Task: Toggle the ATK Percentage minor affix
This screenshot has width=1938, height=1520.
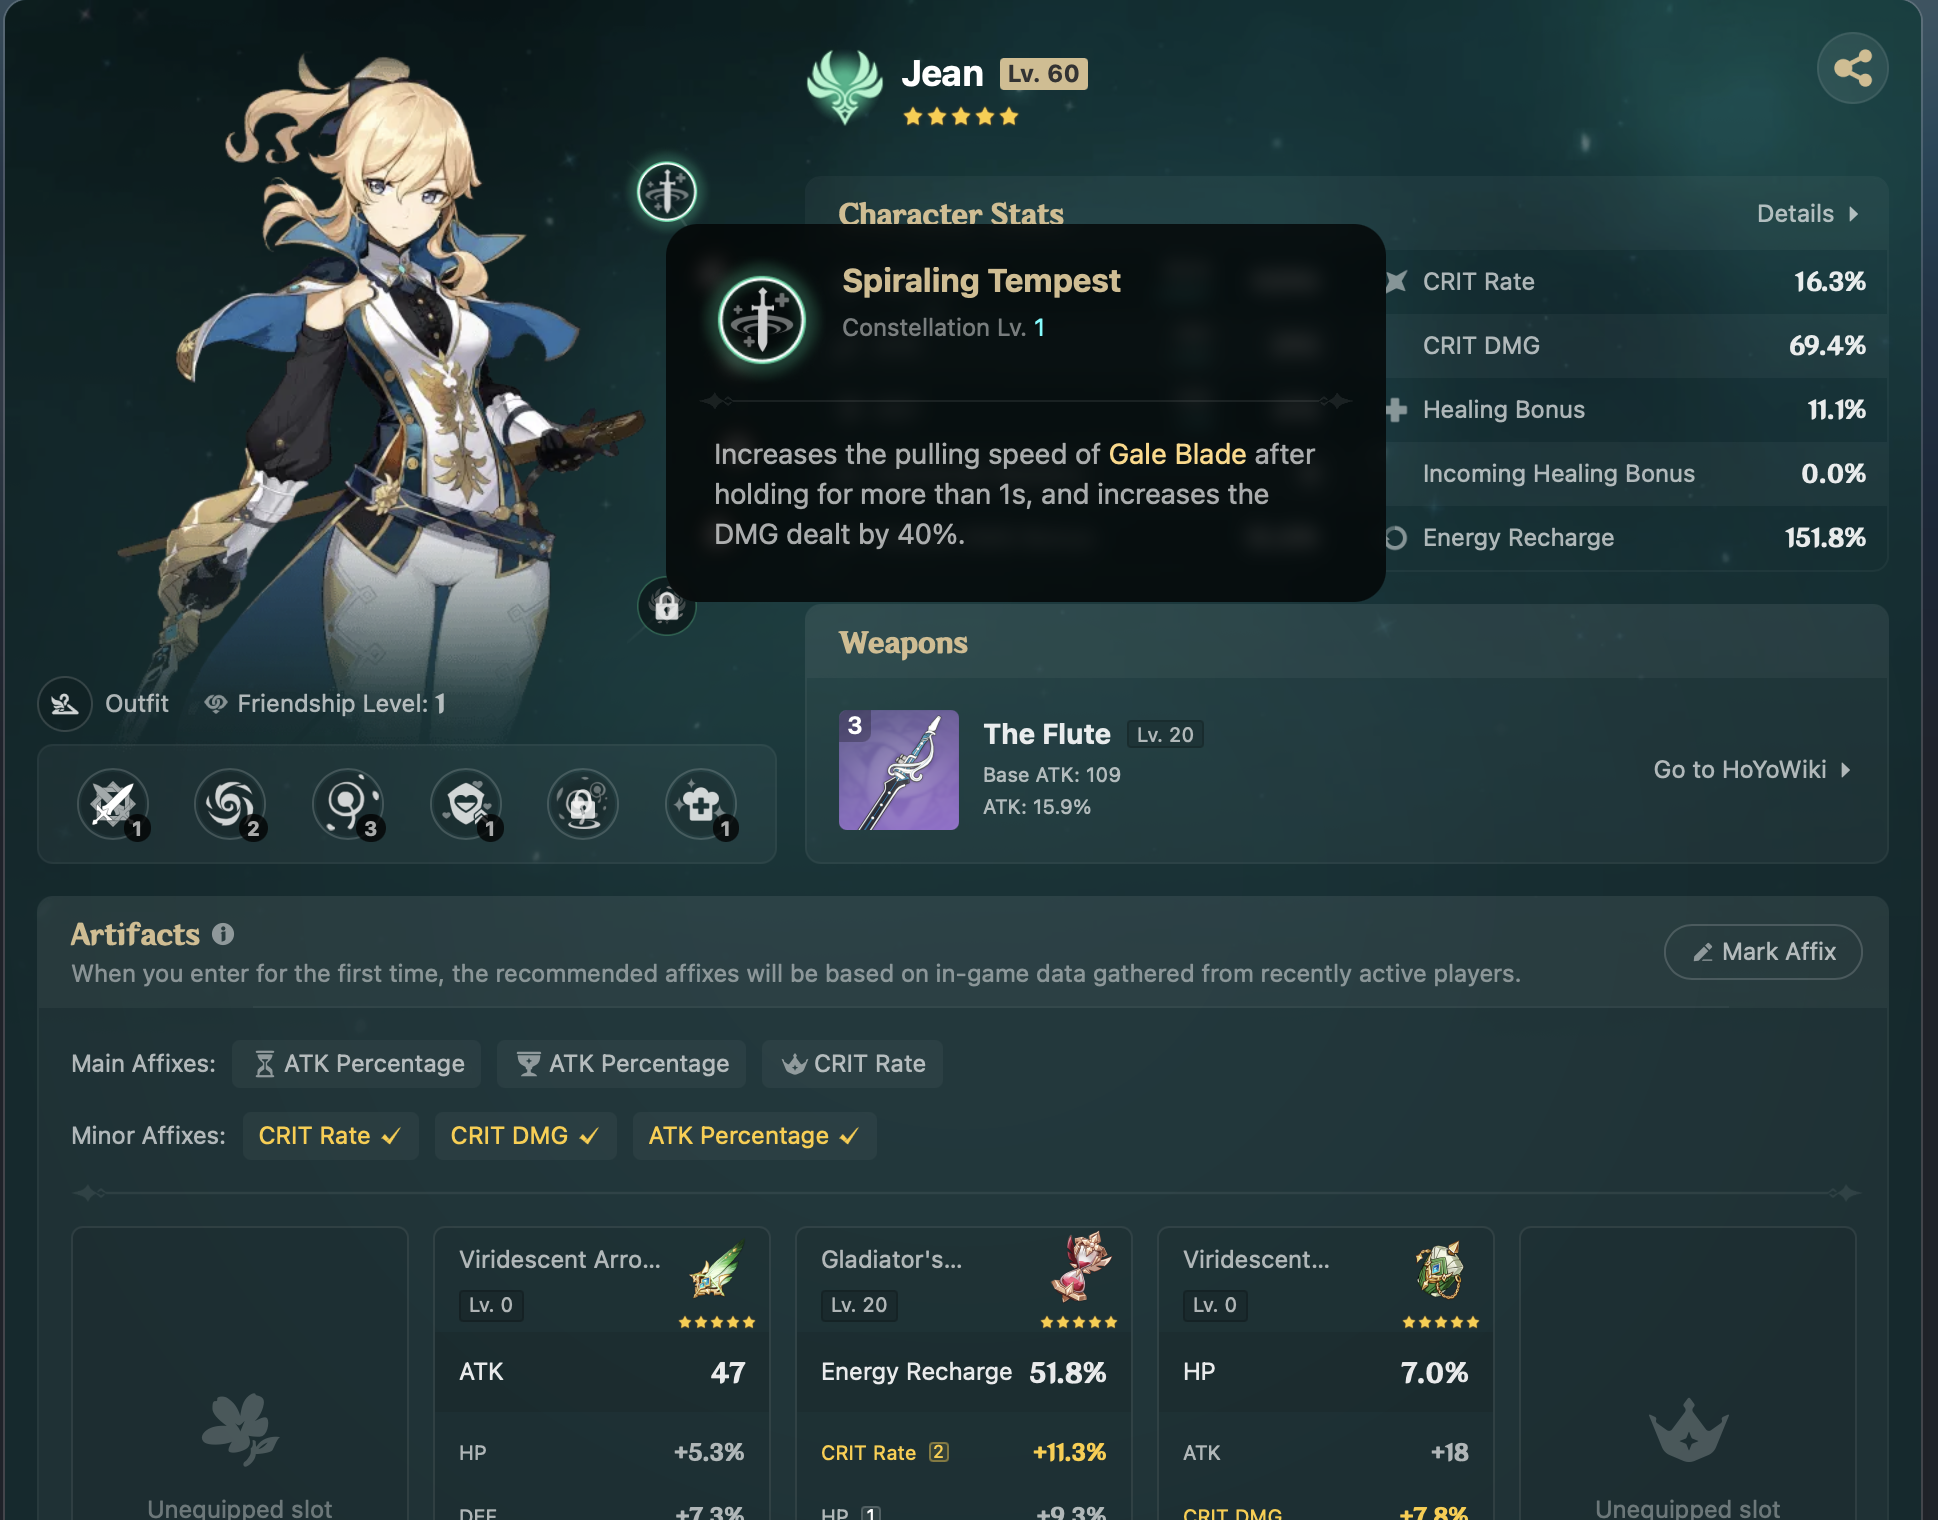Action: point(754,1136)
